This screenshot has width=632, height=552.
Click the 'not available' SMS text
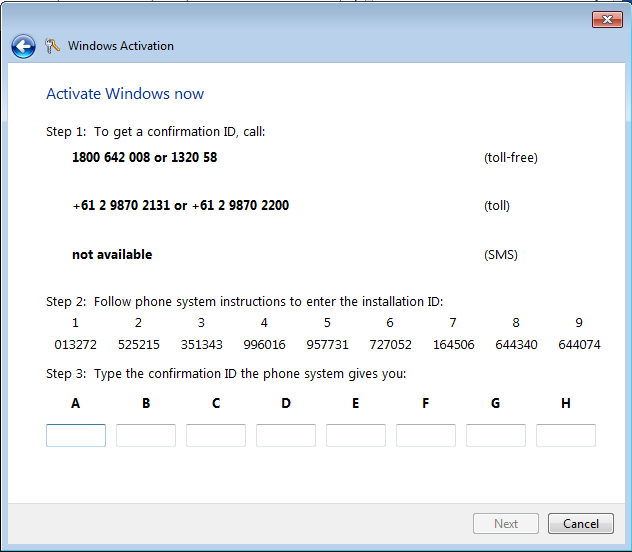(x=112, y=254)
